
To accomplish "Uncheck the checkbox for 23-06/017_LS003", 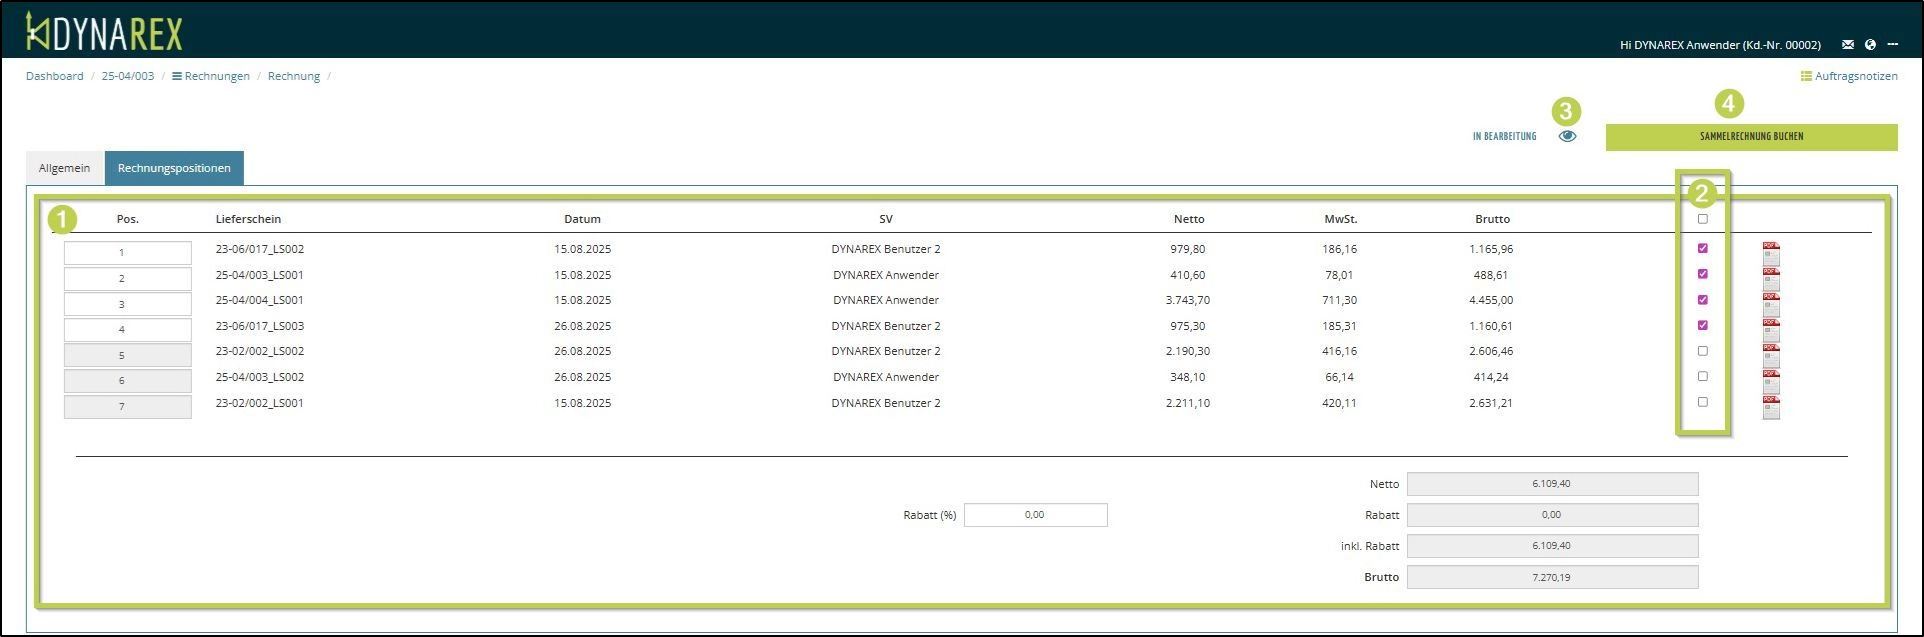I will tap(1703, 325).
